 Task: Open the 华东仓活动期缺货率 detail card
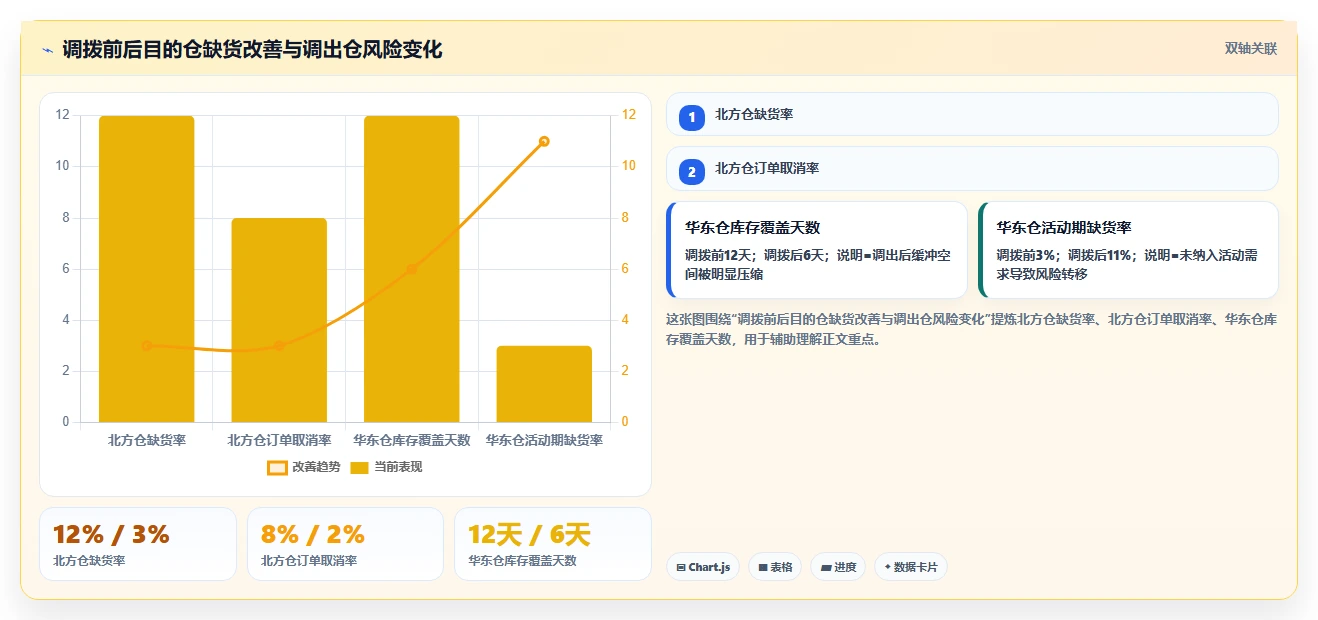[x=1128, y=250]
